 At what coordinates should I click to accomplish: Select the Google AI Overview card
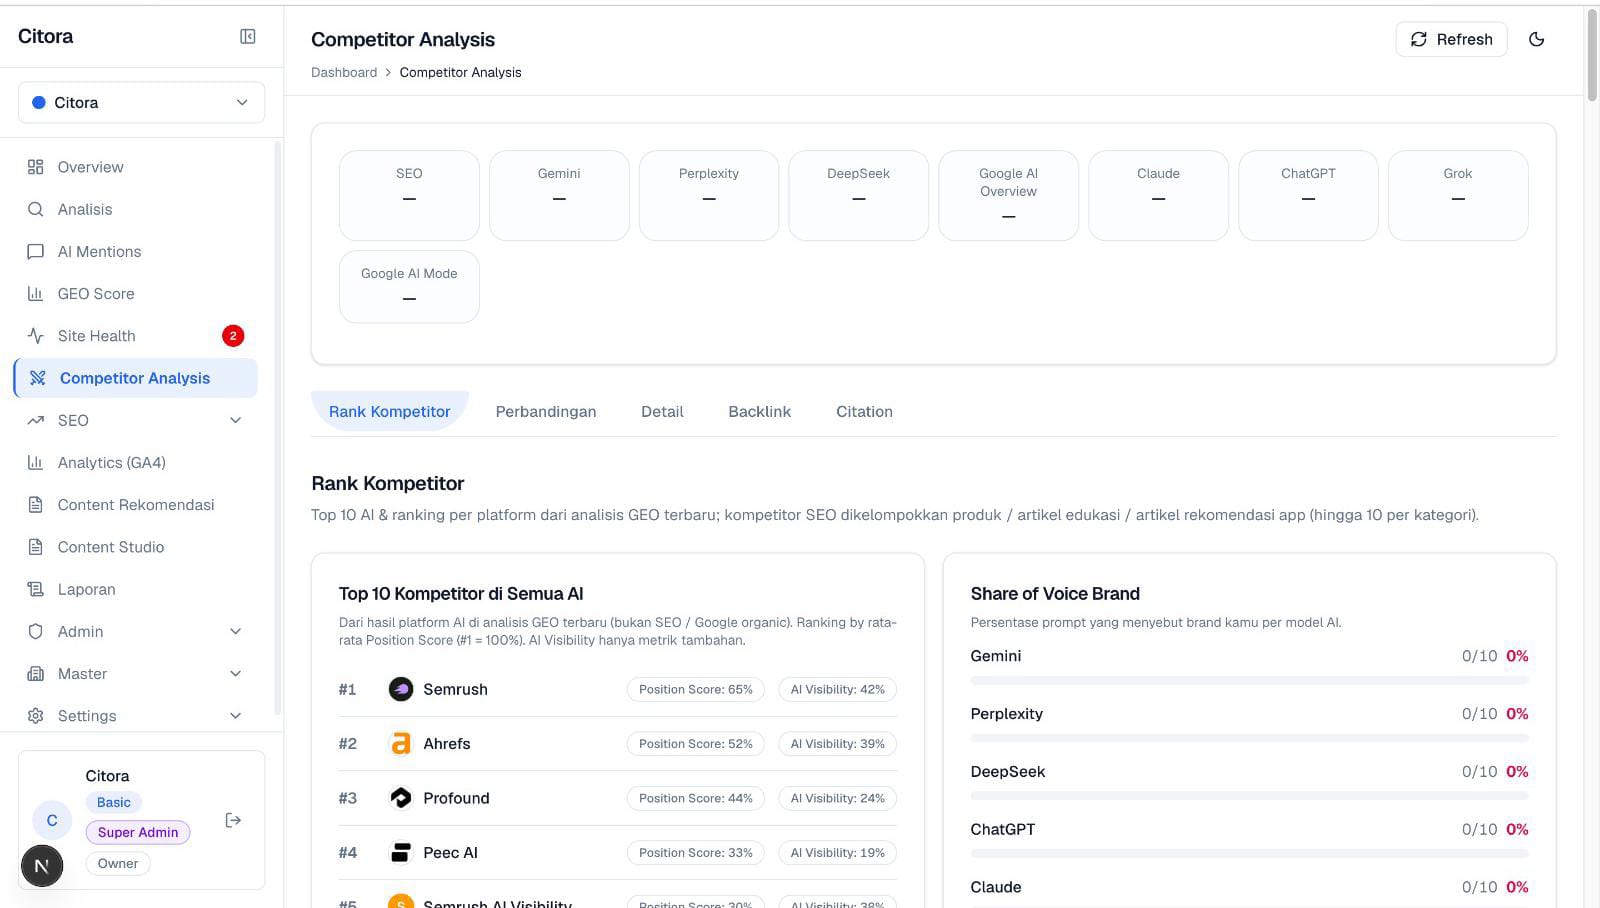[1009, 195]
